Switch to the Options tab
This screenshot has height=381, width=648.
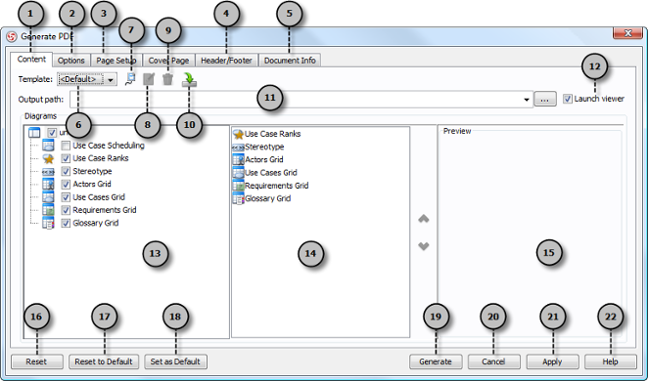coord(71,60)
